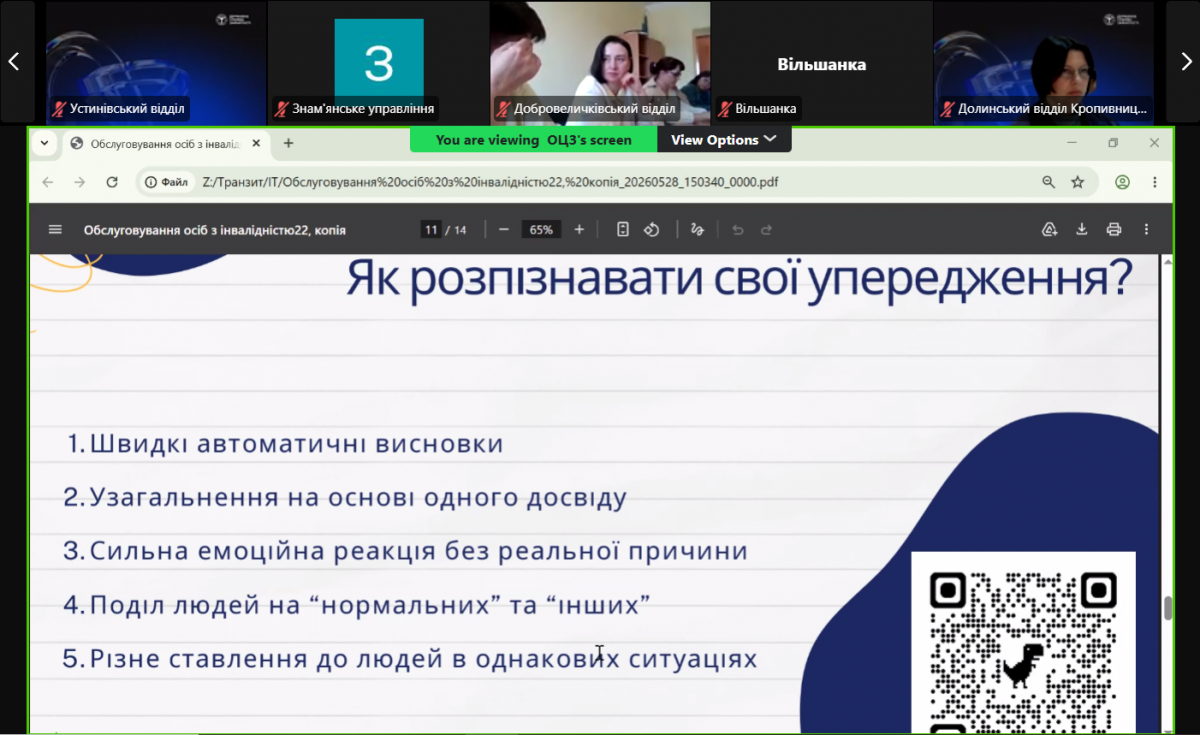Open PDF viewer more actions menu
Viewport: 1200px width, 735px height.
(1146, 230)
